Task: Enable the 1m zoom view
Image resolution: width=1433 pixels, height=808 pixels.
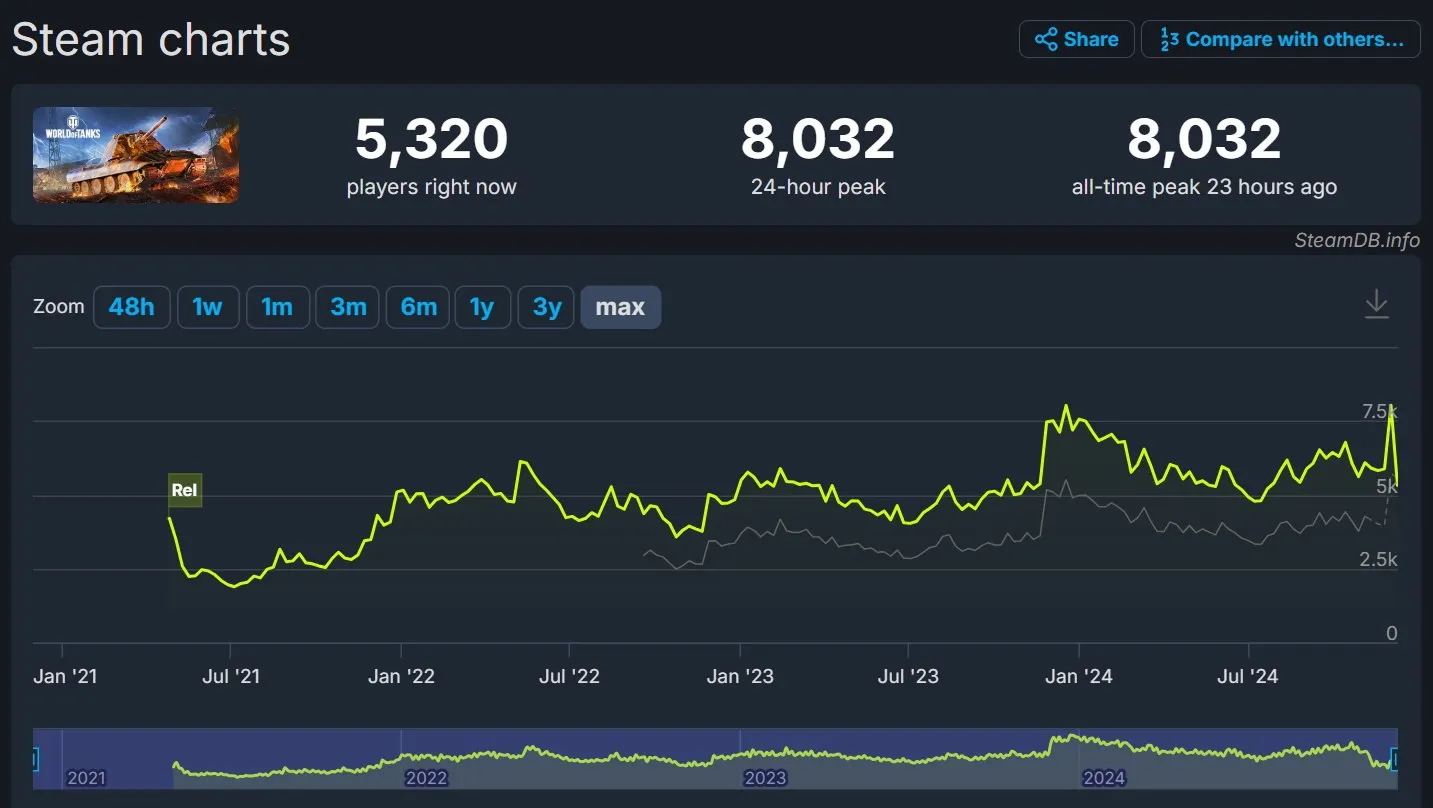Action: coord(277,307)
